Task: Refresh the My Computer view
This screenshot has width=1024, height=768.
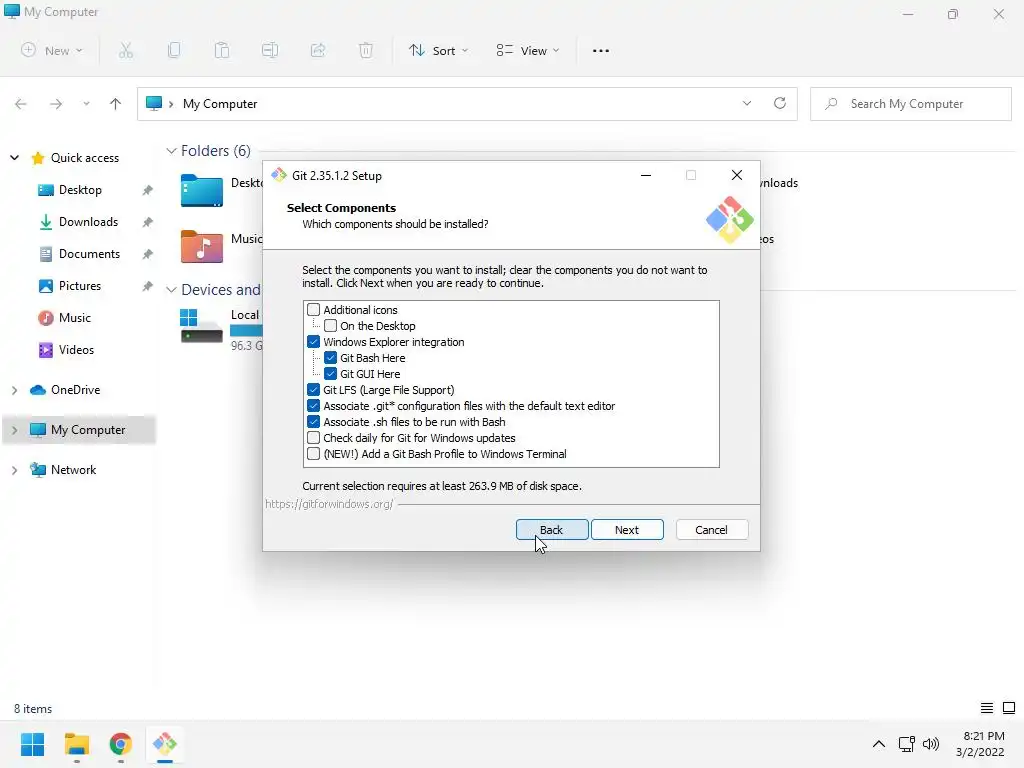Action: point(780,104)
